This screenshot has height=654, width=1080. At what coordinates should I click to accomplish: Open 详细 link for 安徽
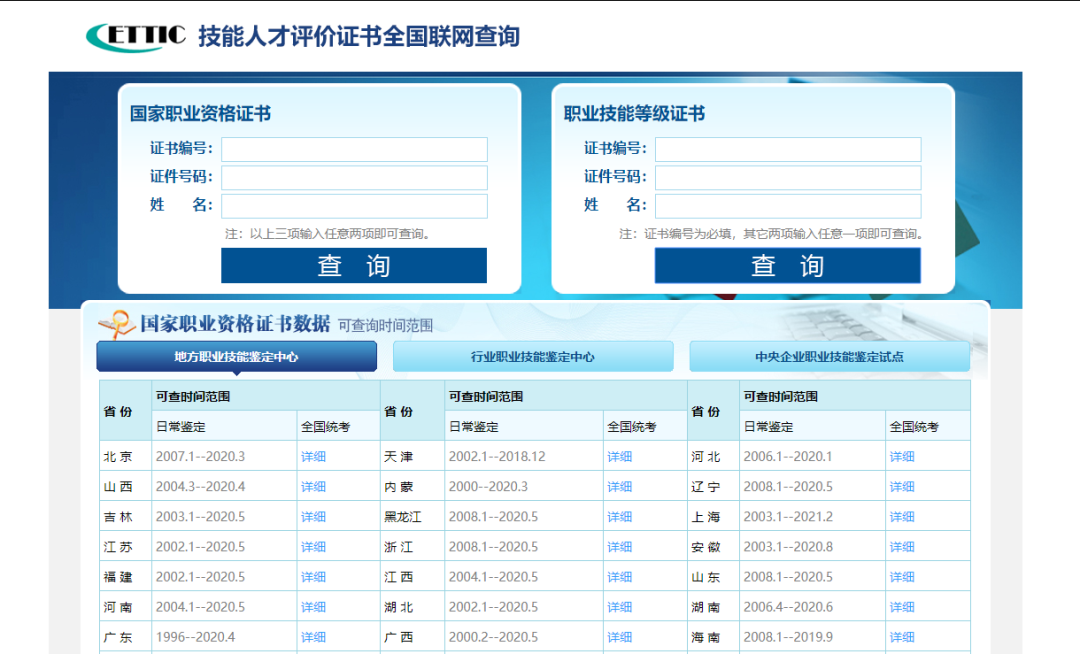click(x=902, y=547)
